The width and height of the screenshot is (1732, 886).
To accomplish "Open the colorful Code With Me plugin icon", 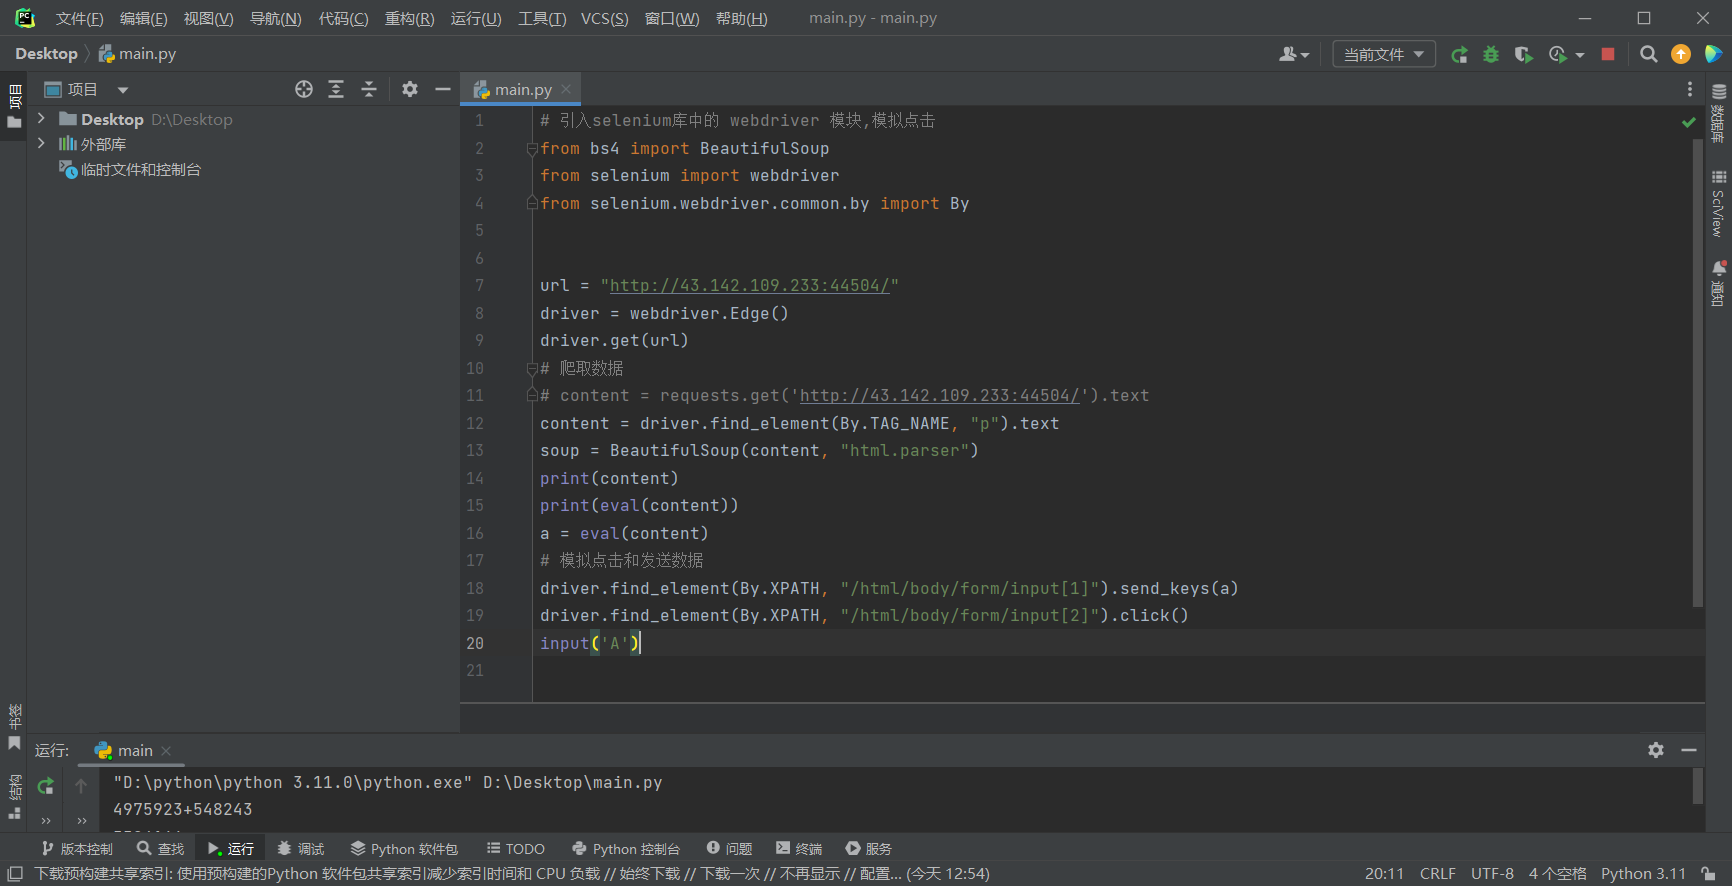I will 1713,54.
